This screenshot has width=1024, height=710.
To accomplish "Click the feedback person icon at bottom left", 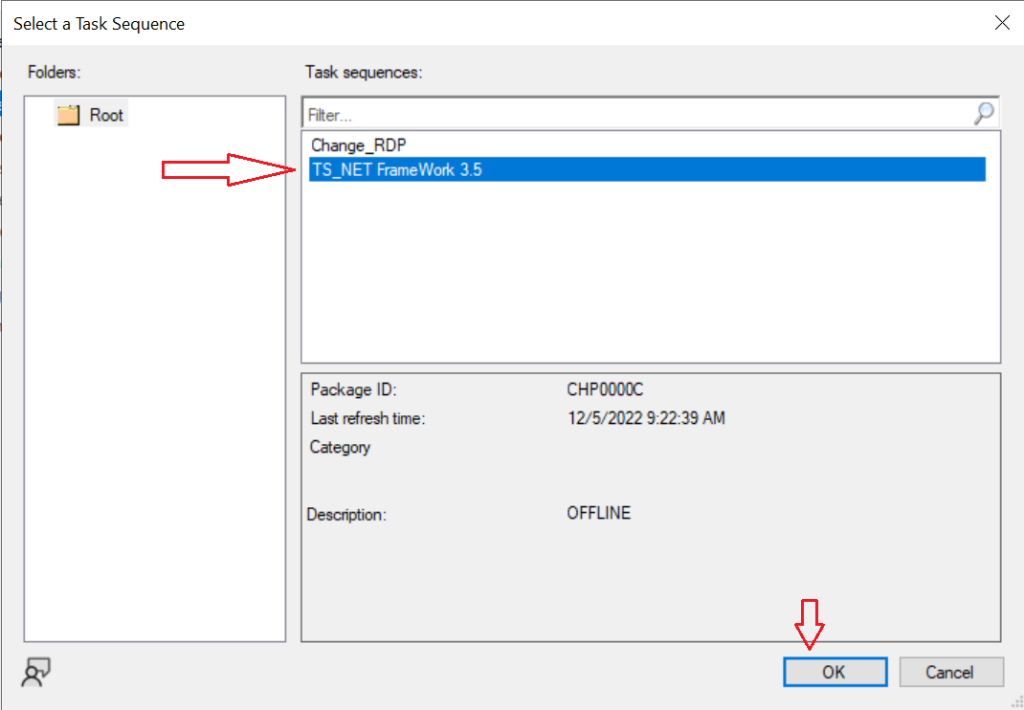I will coord(36,672).
